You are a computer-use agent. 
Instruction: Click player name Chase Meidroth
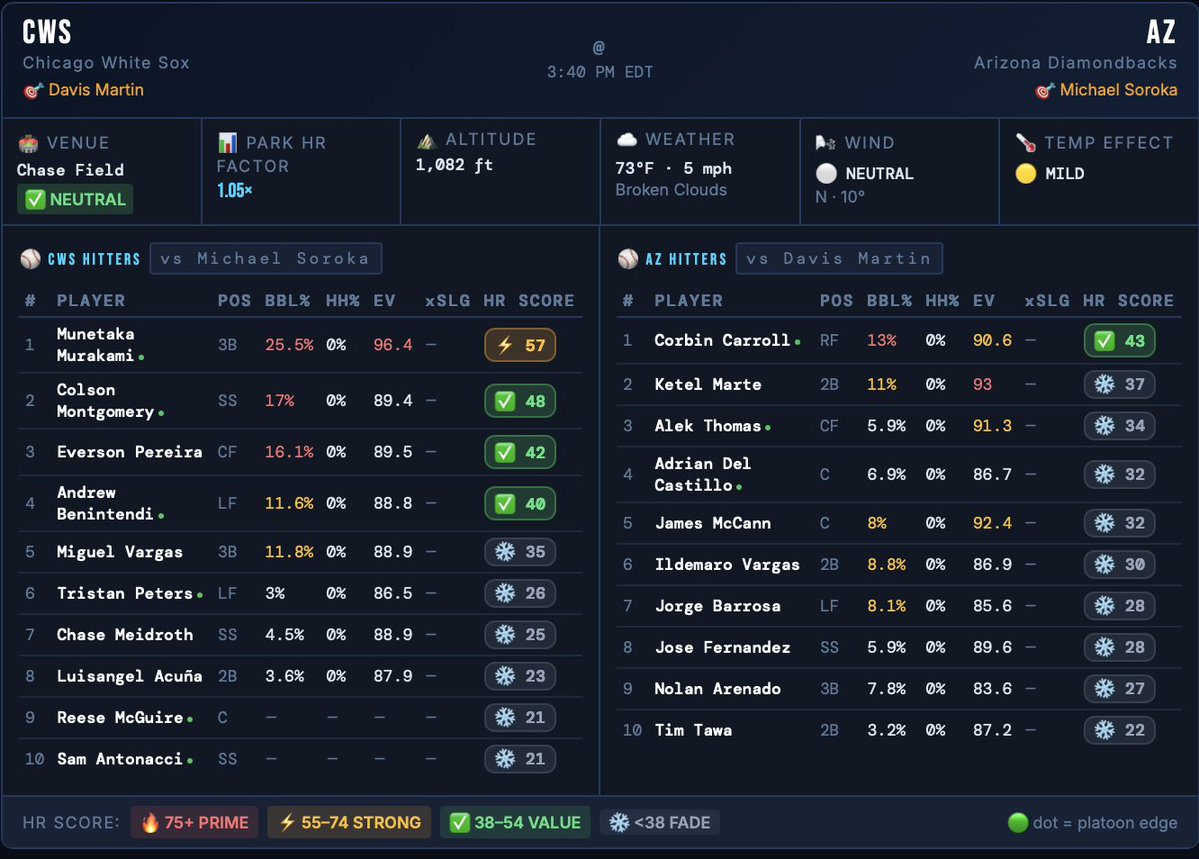pyautogui.click(x=125, y=634)
